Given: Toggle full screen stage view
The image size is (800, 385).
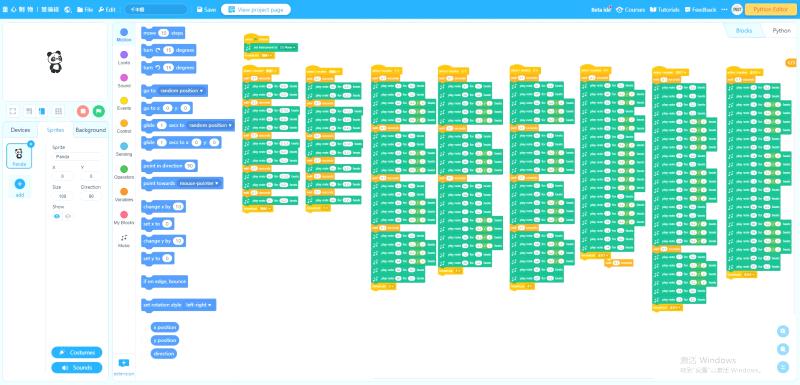Looking at the screenshot, I should [x=13, y=111].
